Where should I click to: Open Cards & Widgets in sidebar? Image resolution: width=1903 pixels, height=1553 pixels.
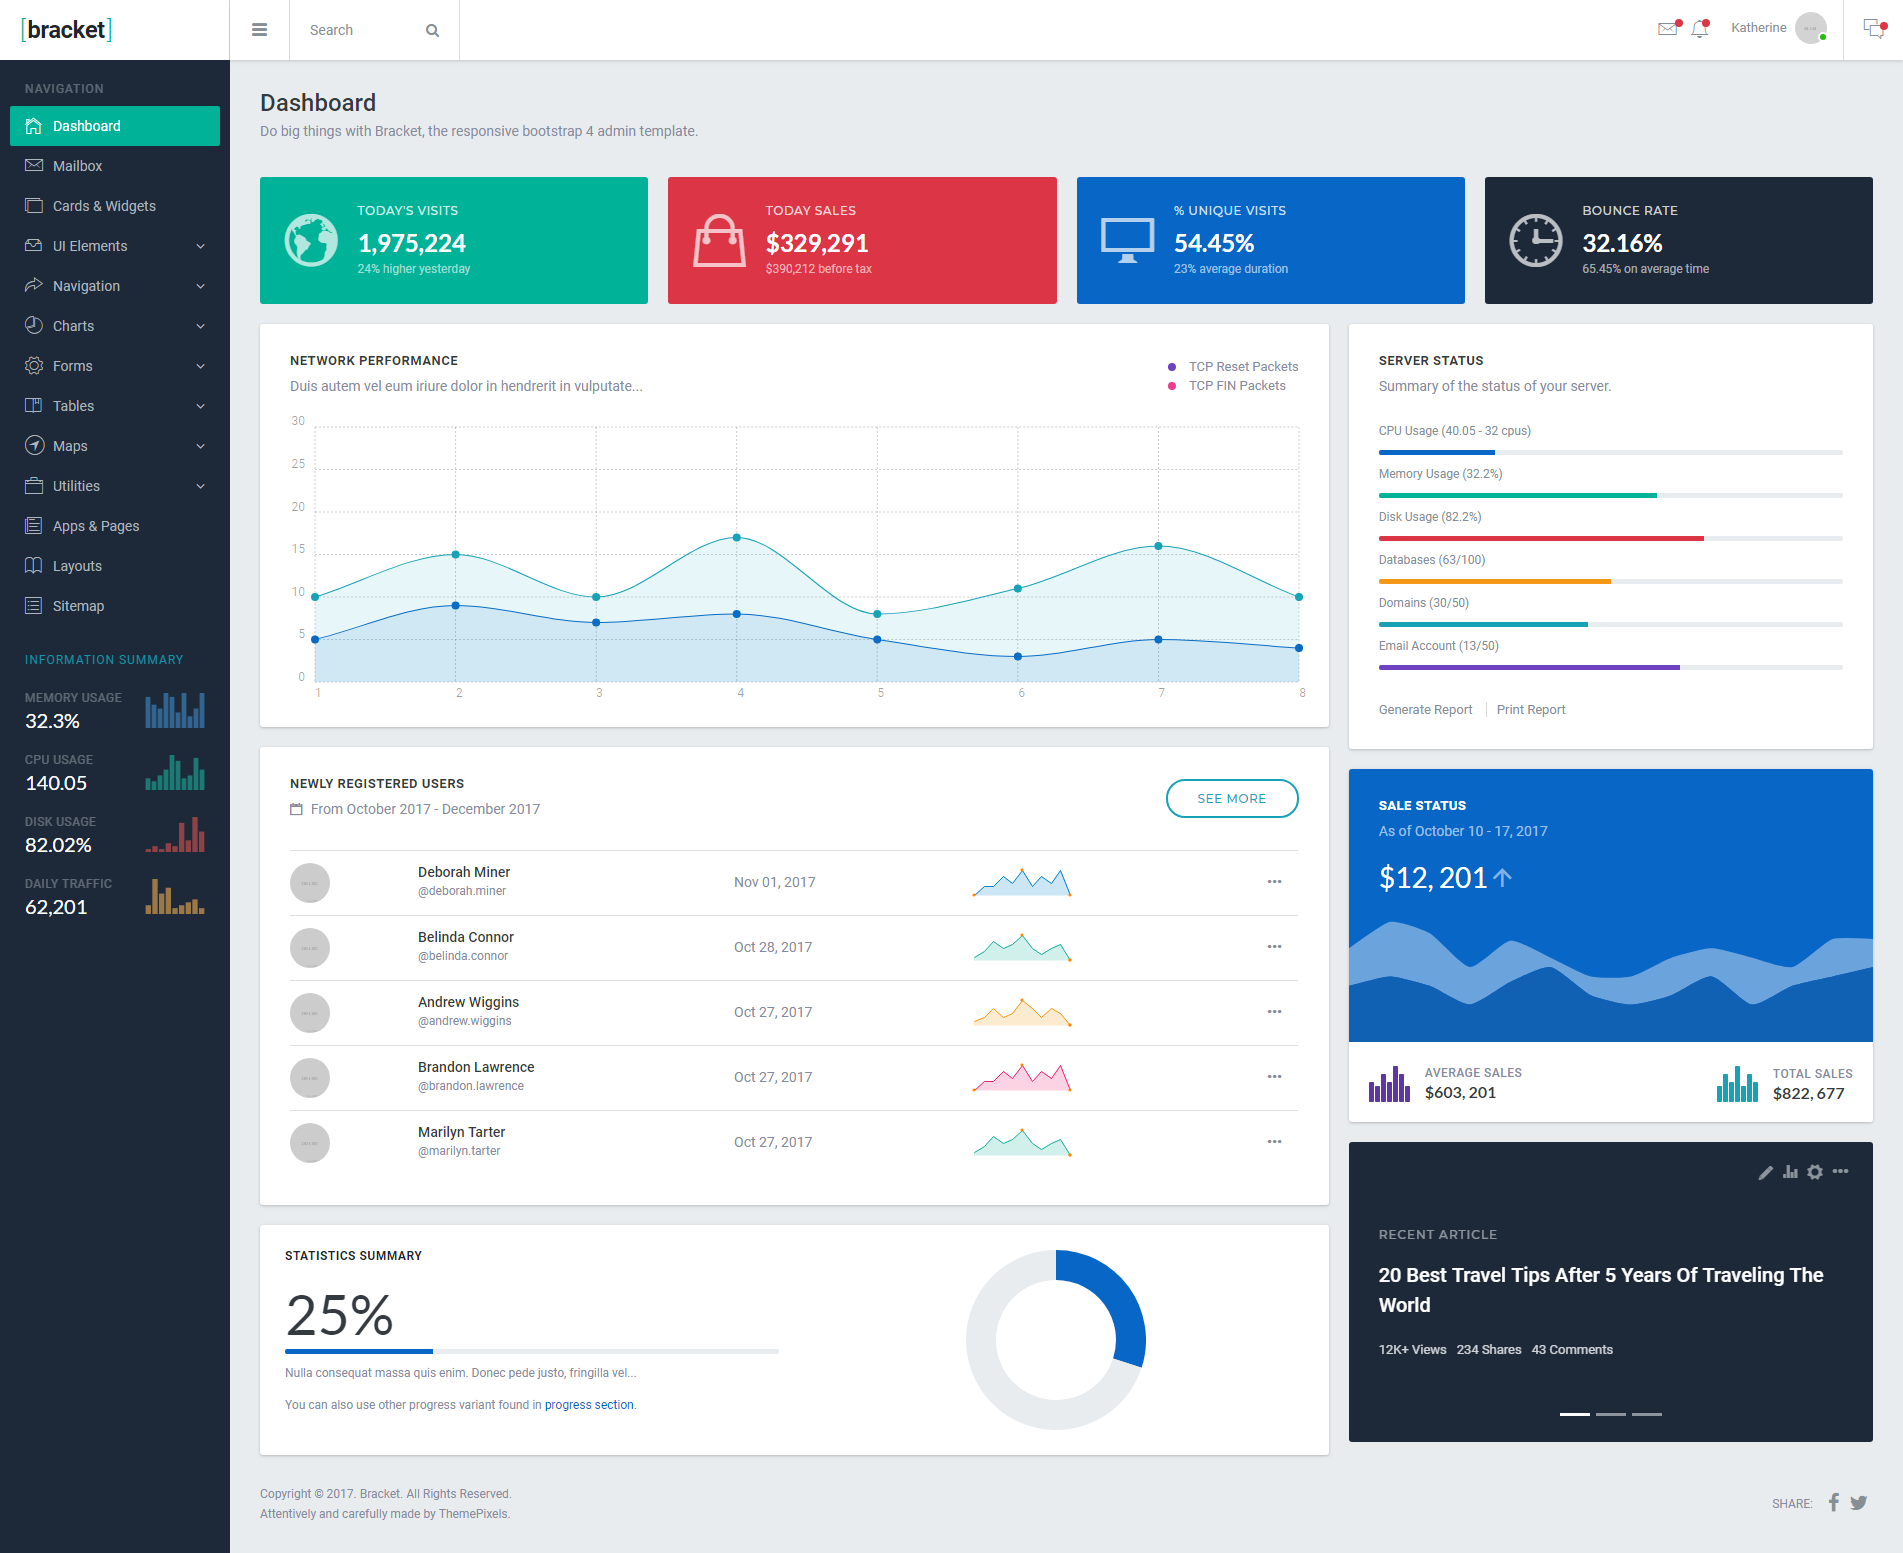(x=115, y=206)
